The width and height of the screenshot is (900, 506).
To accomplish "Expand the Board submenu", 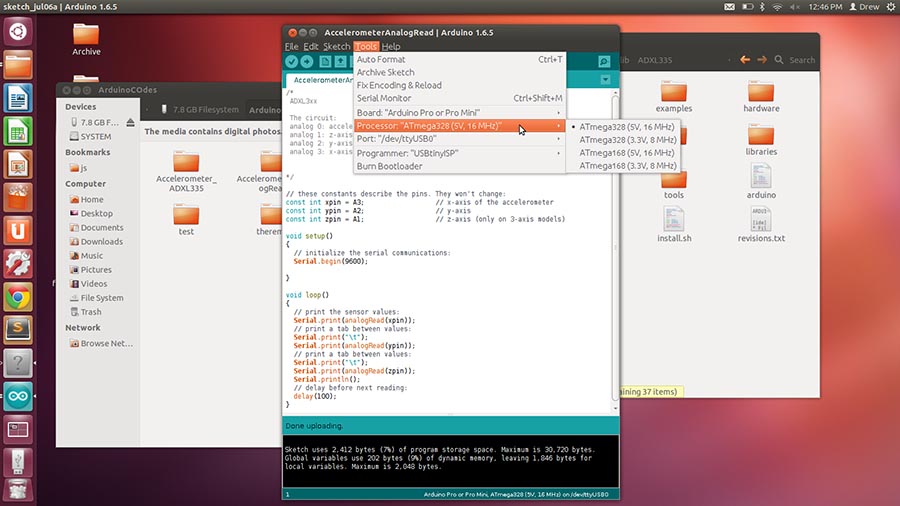I will pyautogui.click(x=459, y=112).
